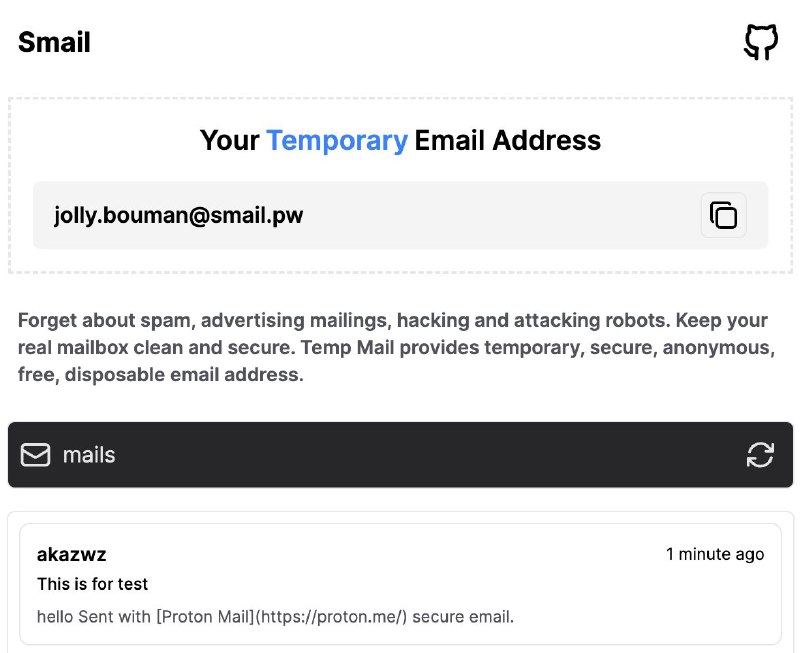Image resolution: width=800 pixels, height=653 pixels.
Task: Click the Proton Mail message preview text
Action: tap(275, 616)
